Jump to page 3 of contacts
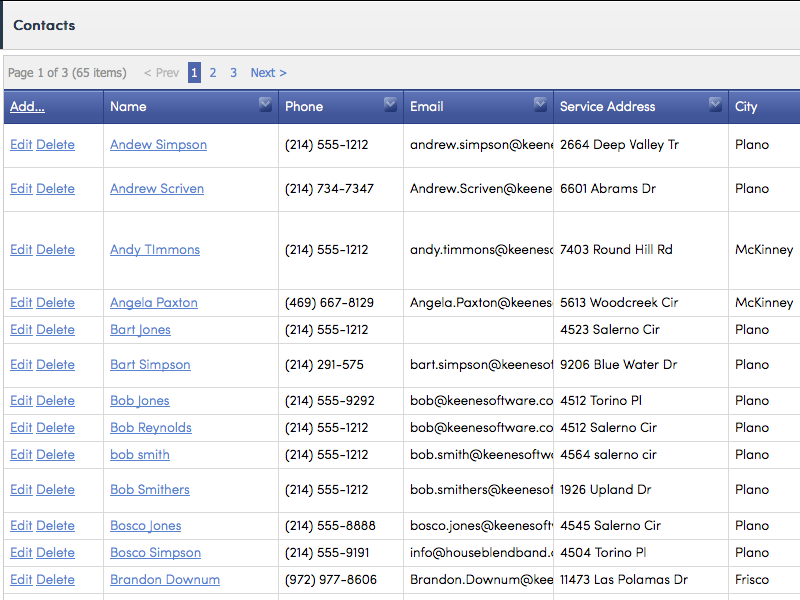The width and height of the screenshot is (800, 600). tap(233, 73)
